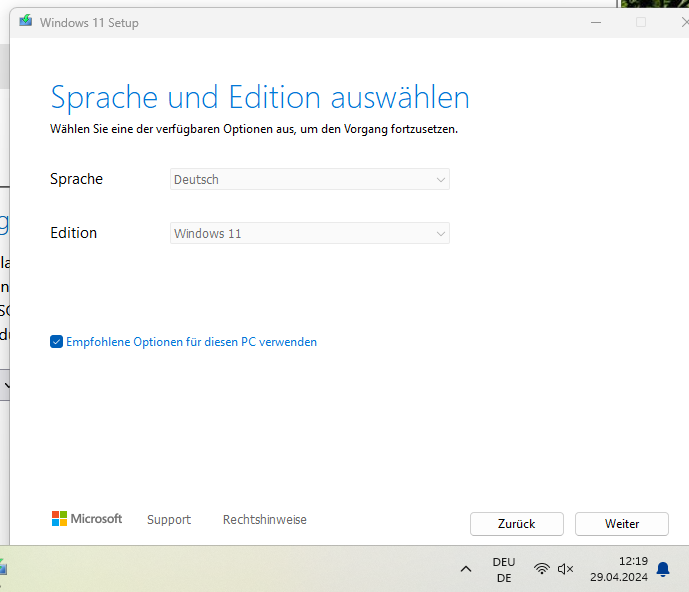Open the Edition dropdown showing Windows 11
Viewport: 689px width, 592px height.
coord(310,233)
